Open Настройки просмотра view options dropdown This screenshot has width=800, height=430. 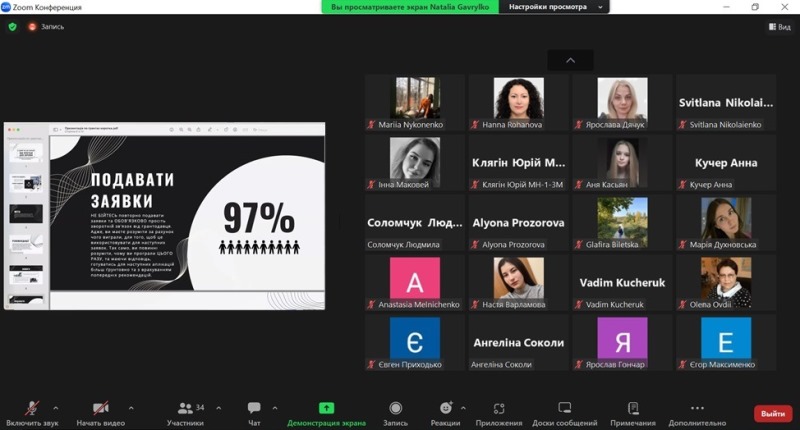555,7
